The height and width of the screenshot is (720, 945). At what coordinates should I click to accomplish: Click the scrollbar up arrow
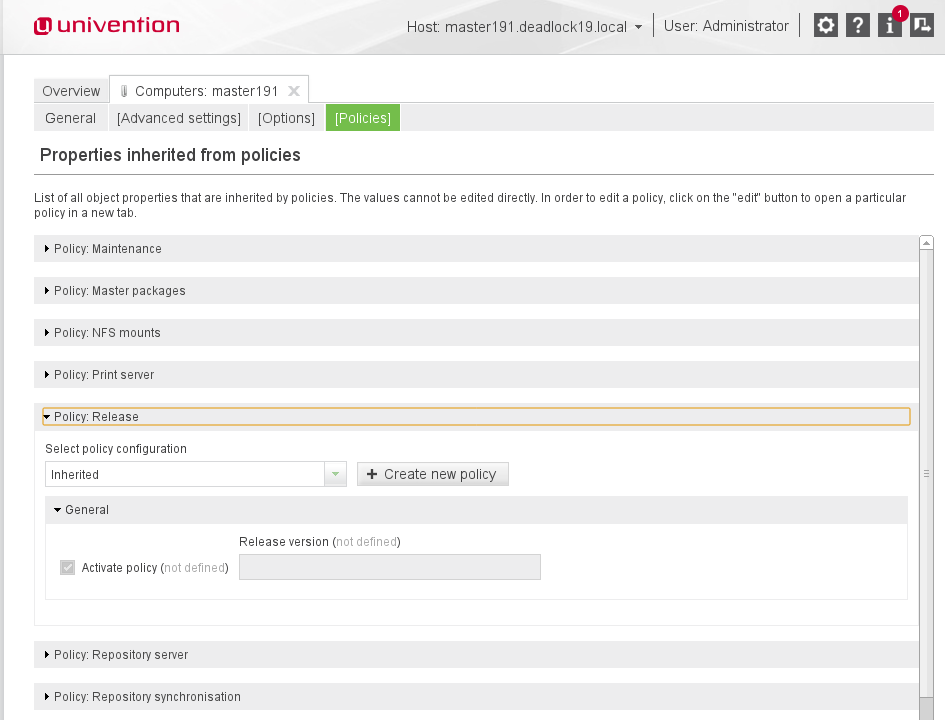click(926, 243)
